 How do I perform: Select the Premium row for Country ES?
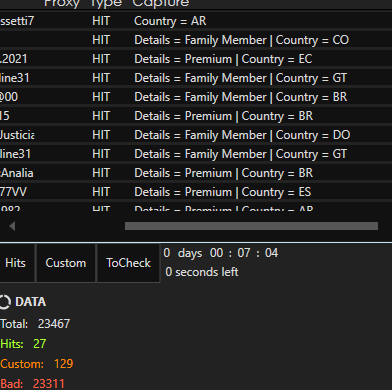196,192
